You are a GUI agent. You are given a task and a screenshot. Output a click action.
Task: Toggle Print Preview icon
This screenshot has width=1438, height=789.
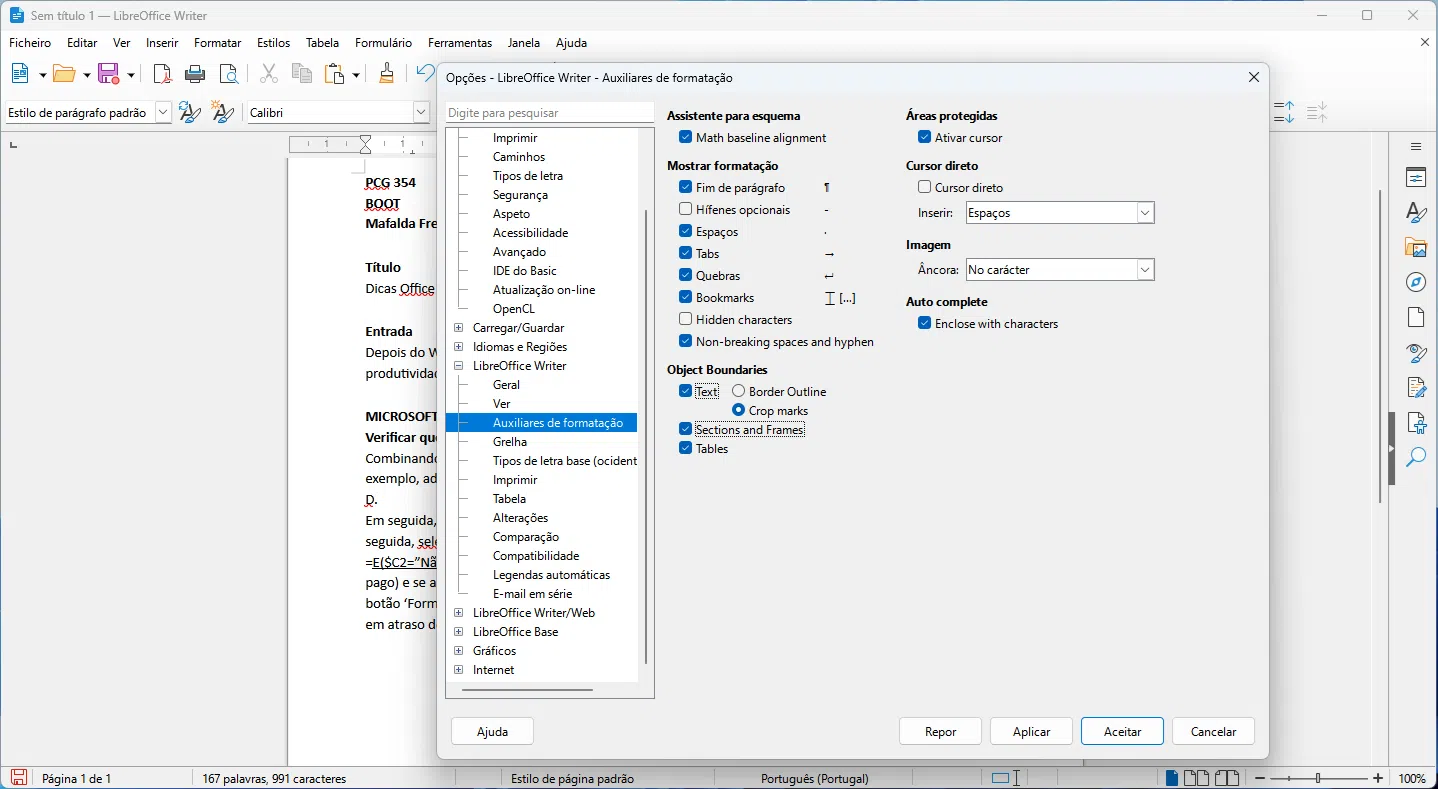(229, 74)
